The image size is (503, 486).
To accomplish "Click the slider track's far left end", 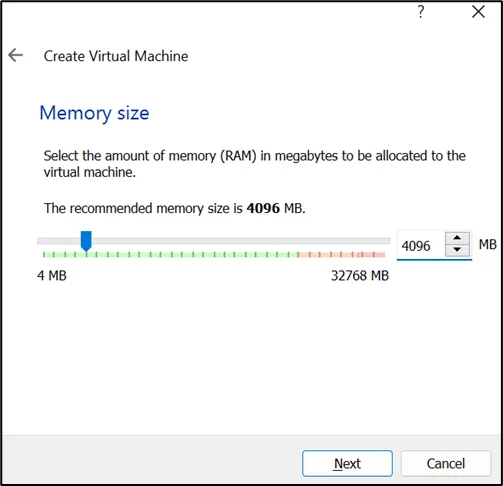I will pos(40,241).
